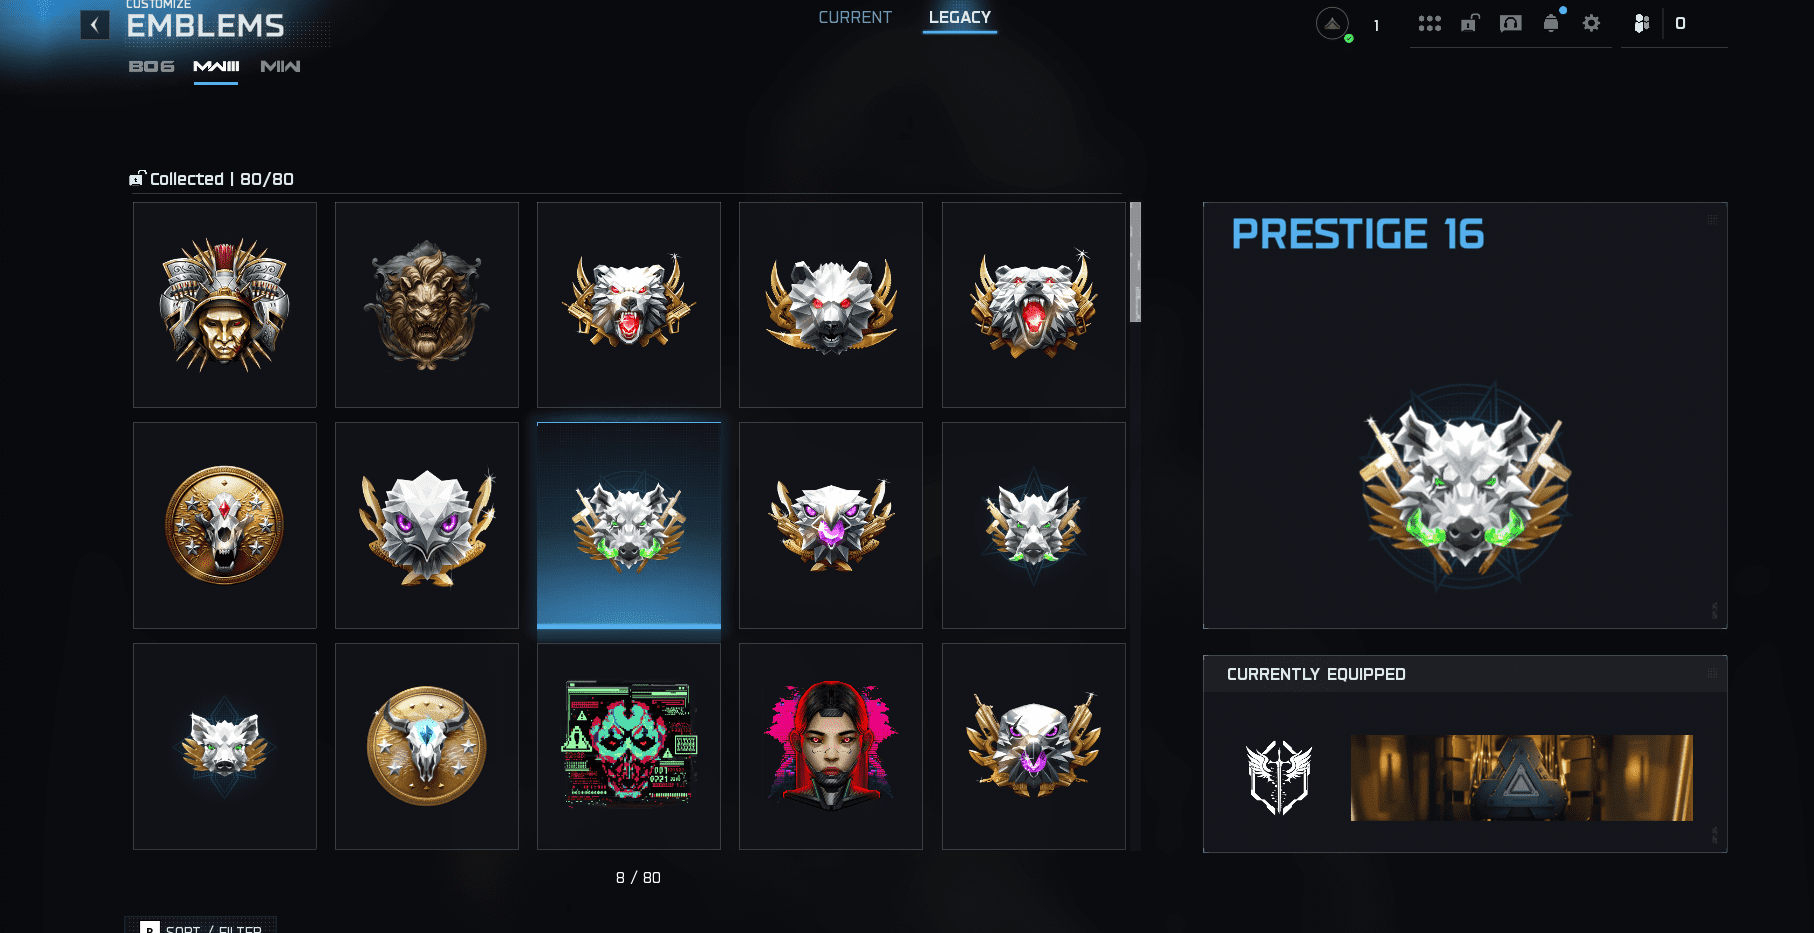The height and width of the screenshot is (933, 1814).
Task: Open the notifications bell icon
Action: point(1551,23)
